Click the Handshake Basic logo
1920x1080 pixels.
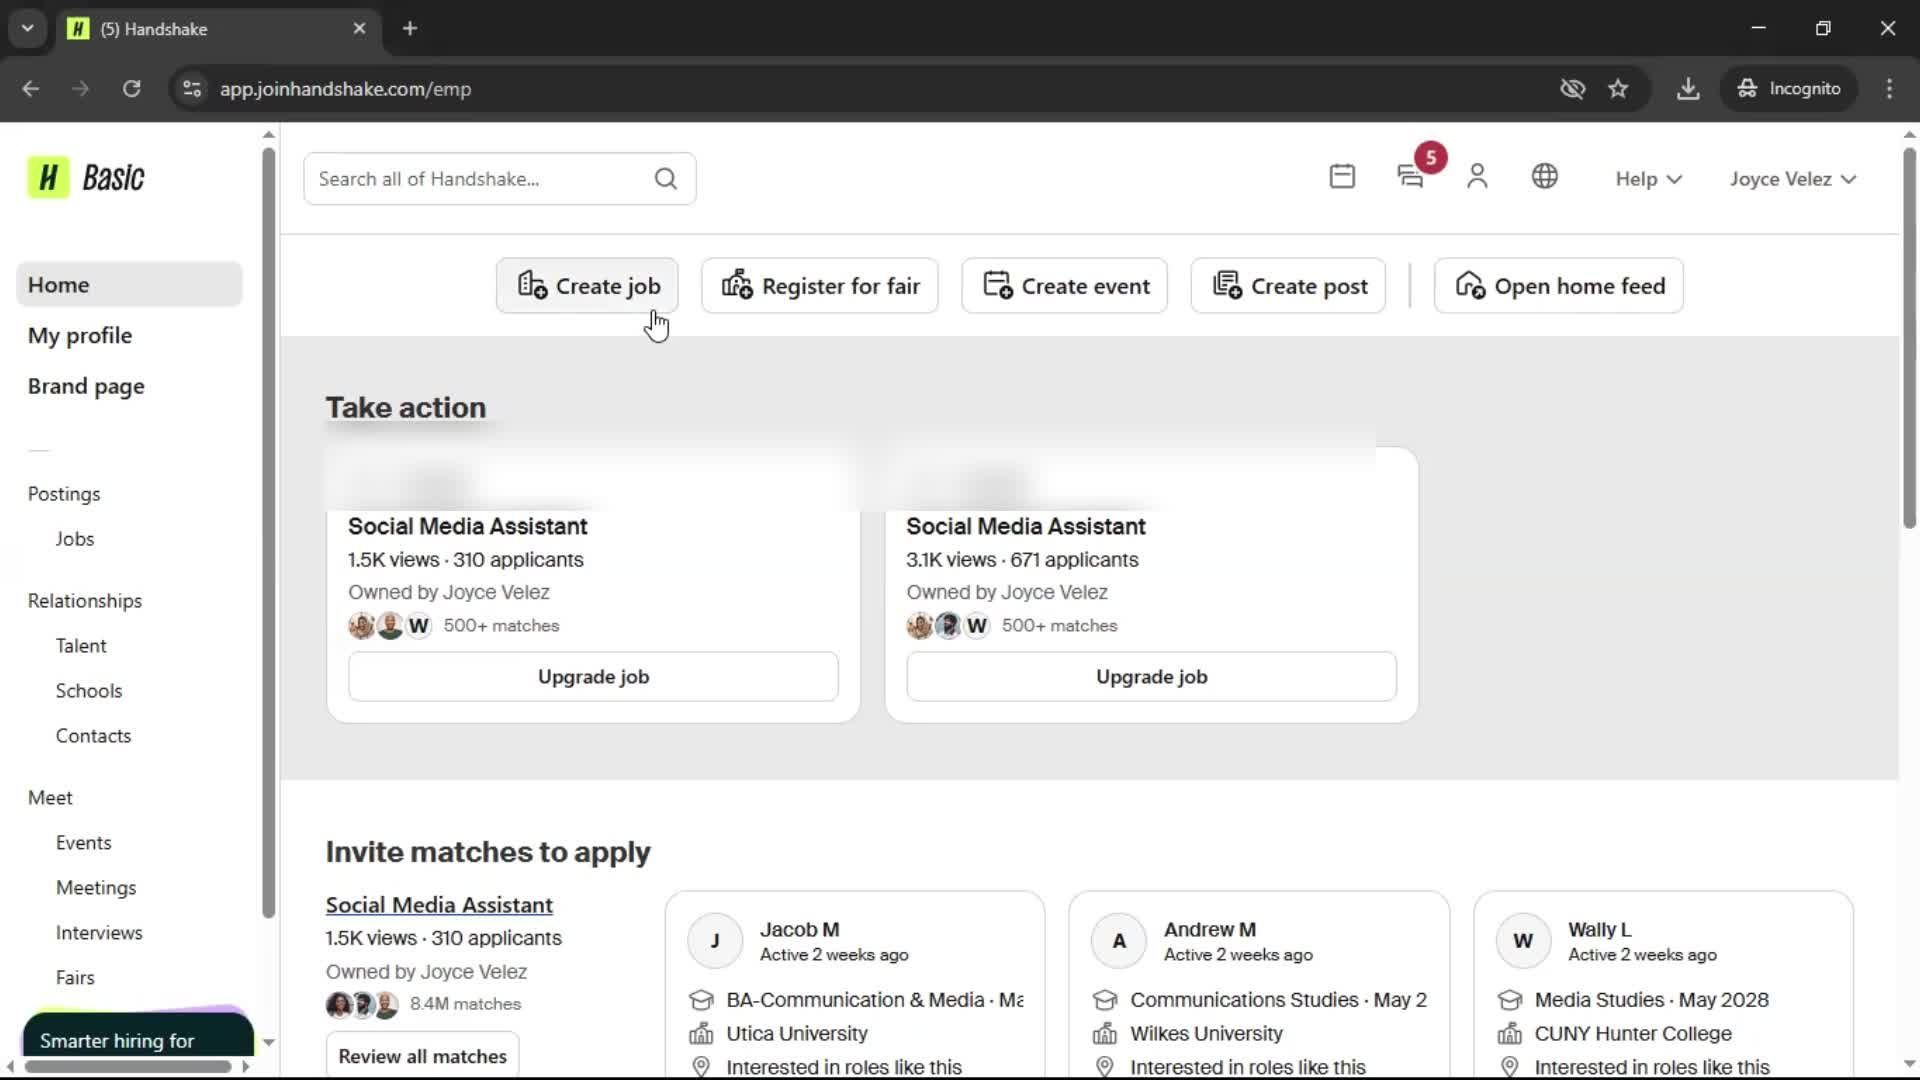pos(87,178)
